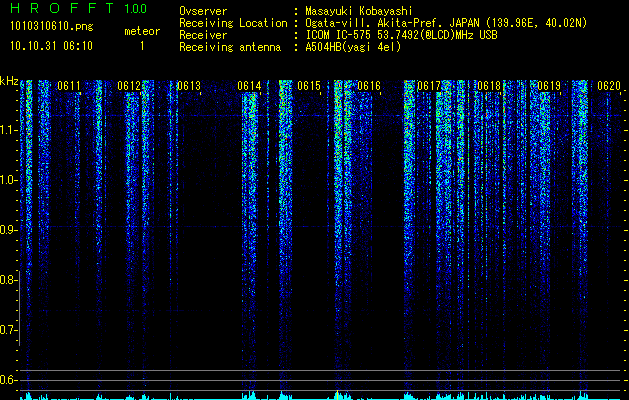Click the 'Receiver' field label
629x400 pixels.
click(x=203, y=35)
